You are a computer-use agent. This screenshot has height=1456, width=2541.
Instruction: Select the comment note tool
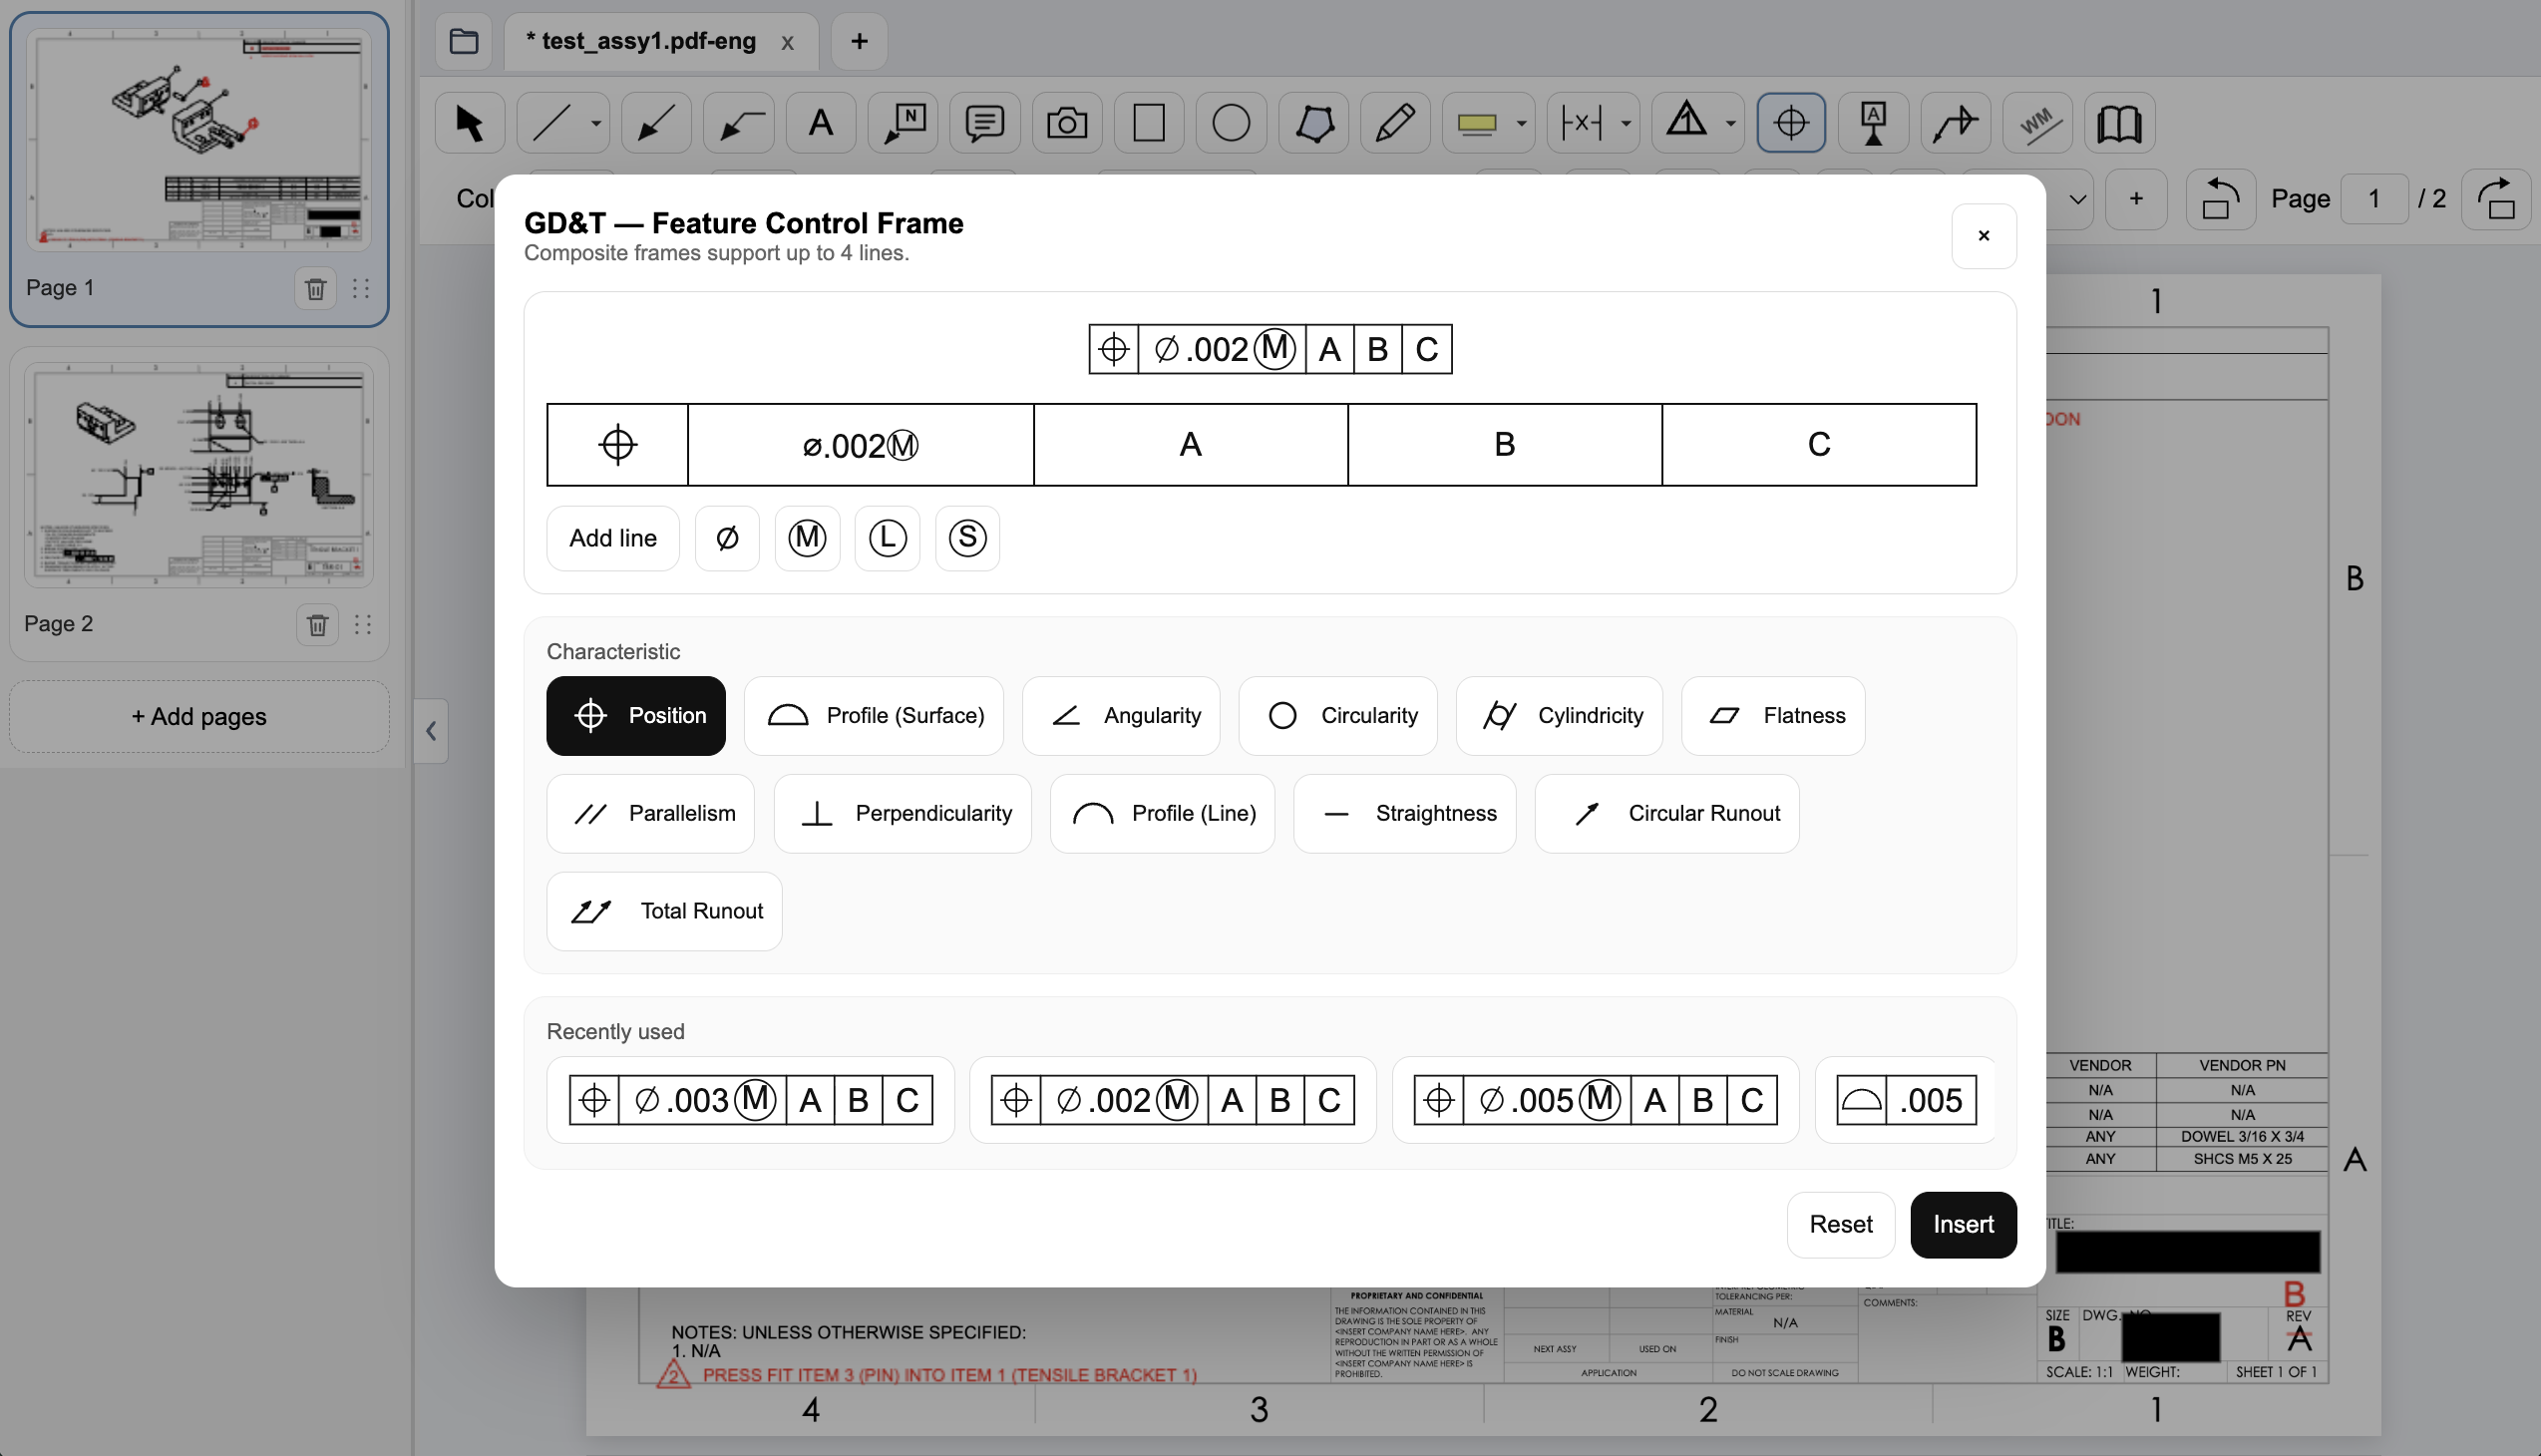coord(984,123)
